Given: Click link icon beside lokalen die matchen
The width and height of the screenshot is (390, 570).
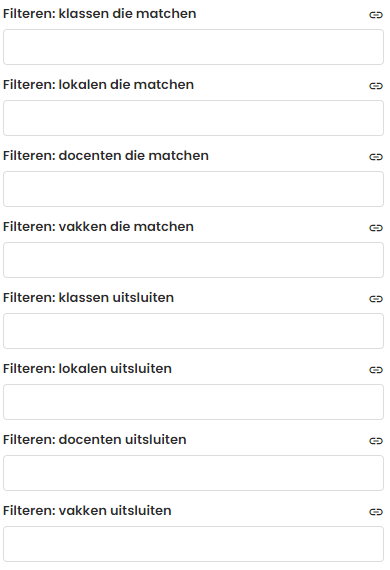Looking at the screenshot, I should (x=376, y=86).
